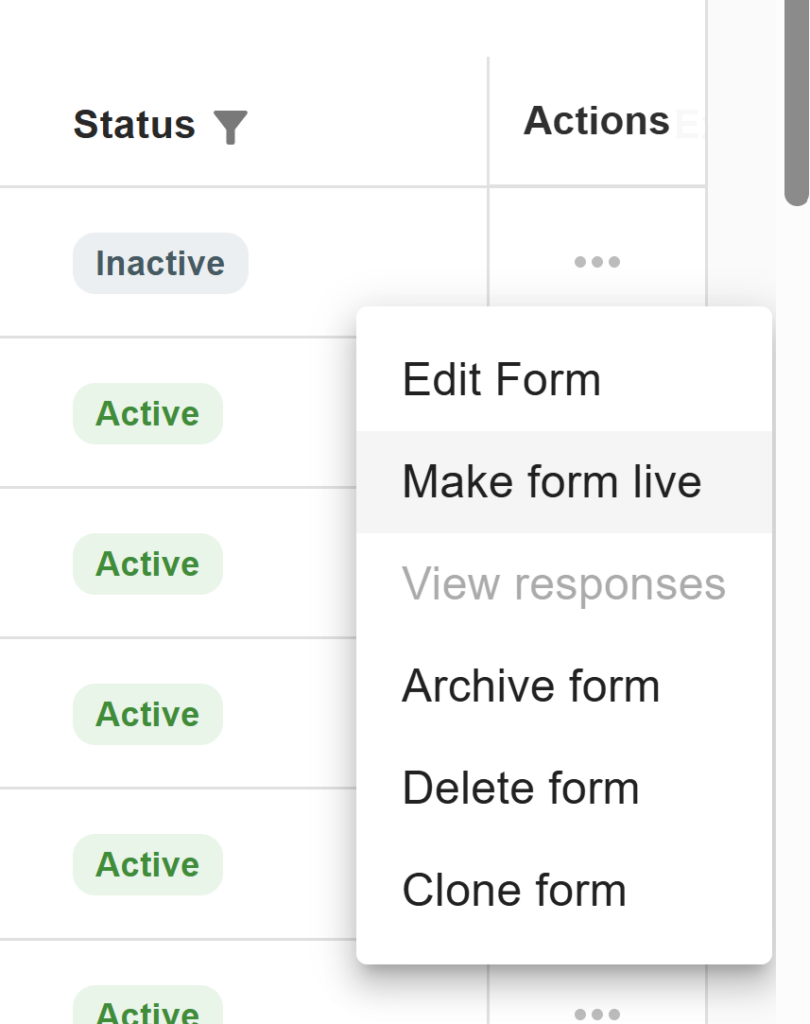810x1024 pixels.
Task: Click the second Active status badge
Action: (x=148, y=564)
